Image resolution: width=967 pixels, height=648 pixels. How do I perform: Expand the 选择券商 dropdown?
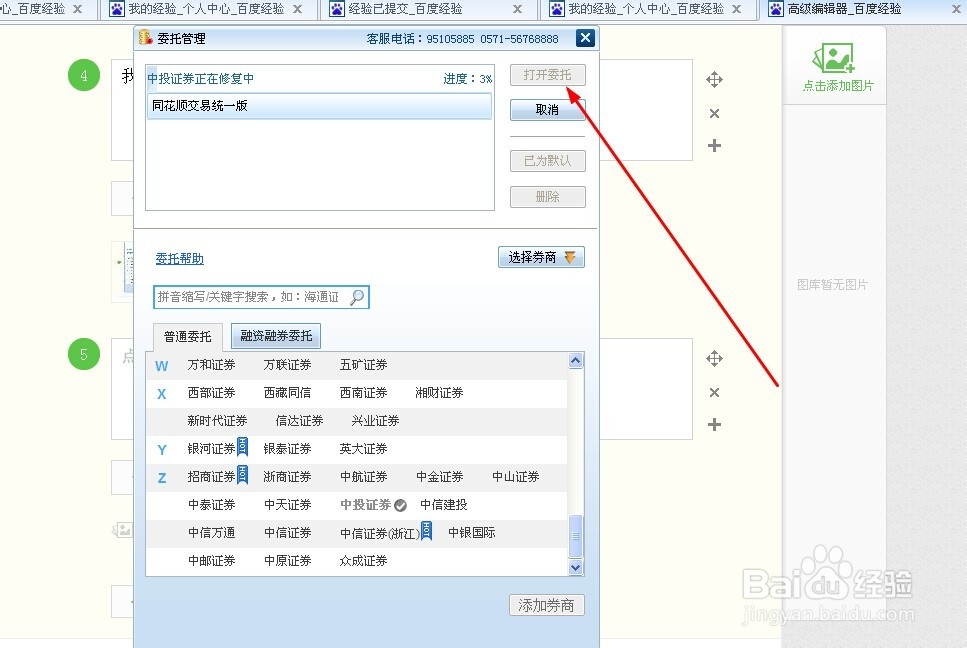point(541,257)
